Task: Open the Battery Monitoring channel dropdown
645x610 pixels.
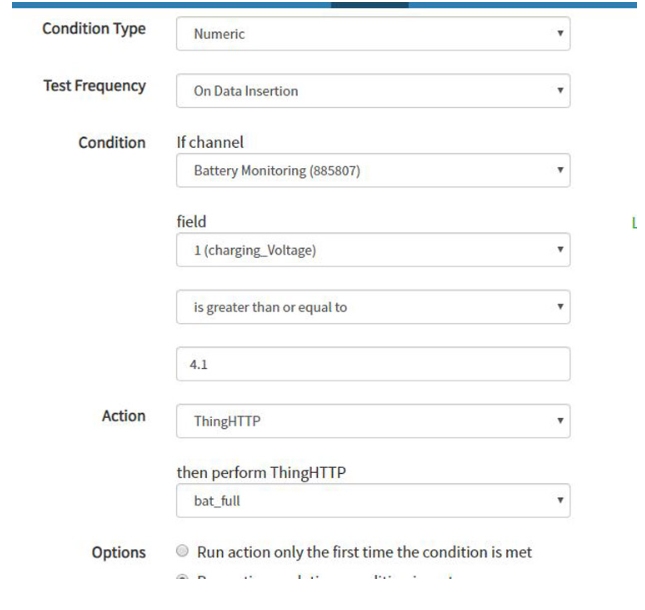Action: [x=372, y=170]
